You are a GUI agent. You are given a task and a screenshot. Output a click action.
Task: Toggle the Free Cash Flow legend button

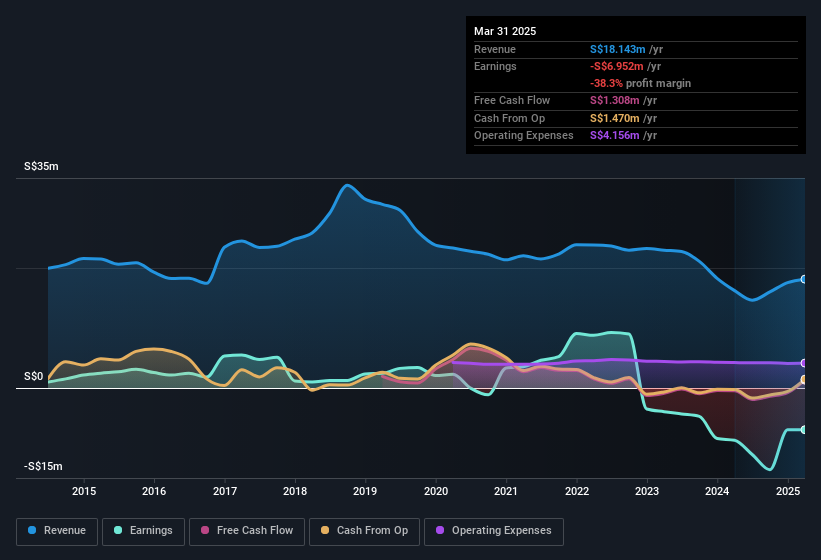[x=247, y=531]
